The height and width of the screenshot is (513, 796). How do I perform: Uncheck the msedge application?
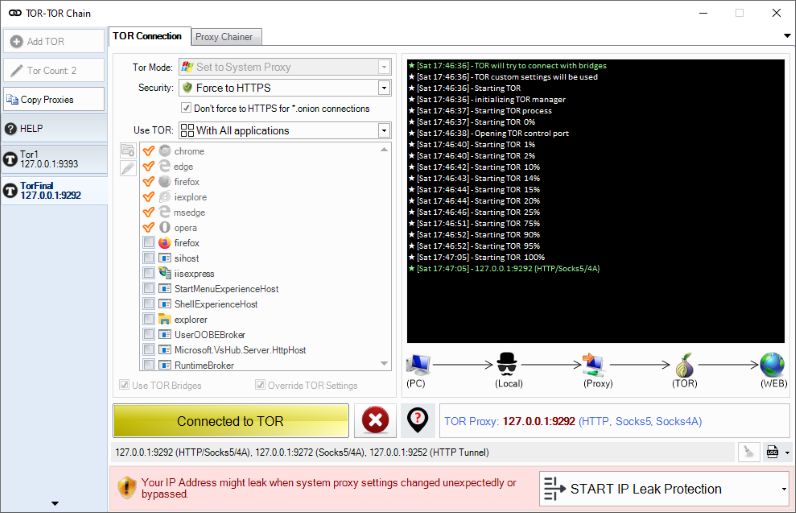coord(149,212)
